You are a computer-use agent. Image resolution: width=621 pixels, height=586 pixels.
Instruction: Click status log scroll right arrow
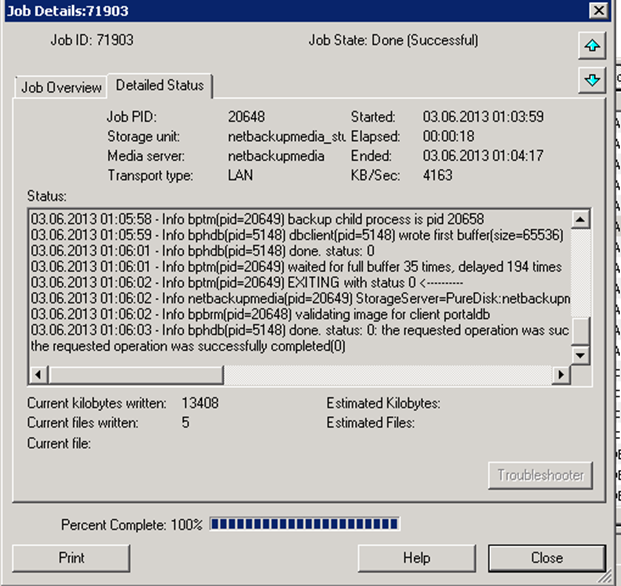tap(561, 375)
